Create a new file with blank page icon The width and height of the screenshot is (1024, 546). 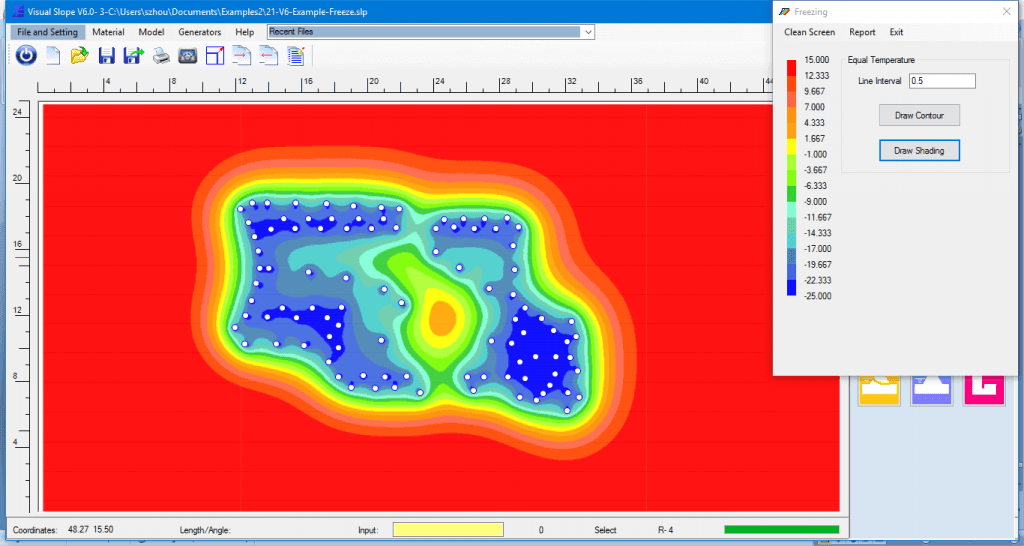(53, 56)
